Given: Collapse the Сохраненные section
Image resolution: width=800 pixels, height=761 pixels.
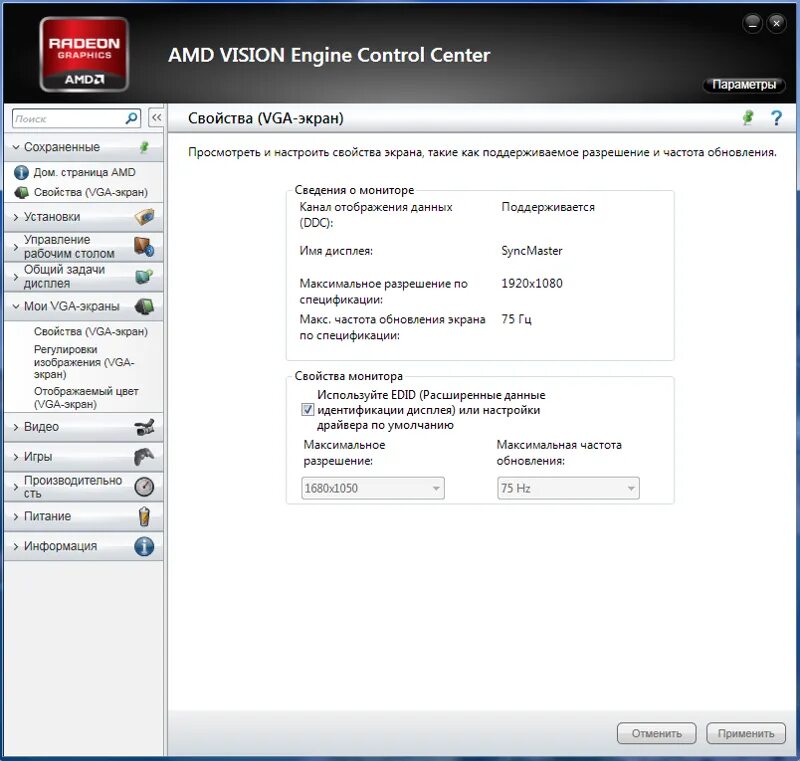Looking at the screenshot, I should 16,147.
